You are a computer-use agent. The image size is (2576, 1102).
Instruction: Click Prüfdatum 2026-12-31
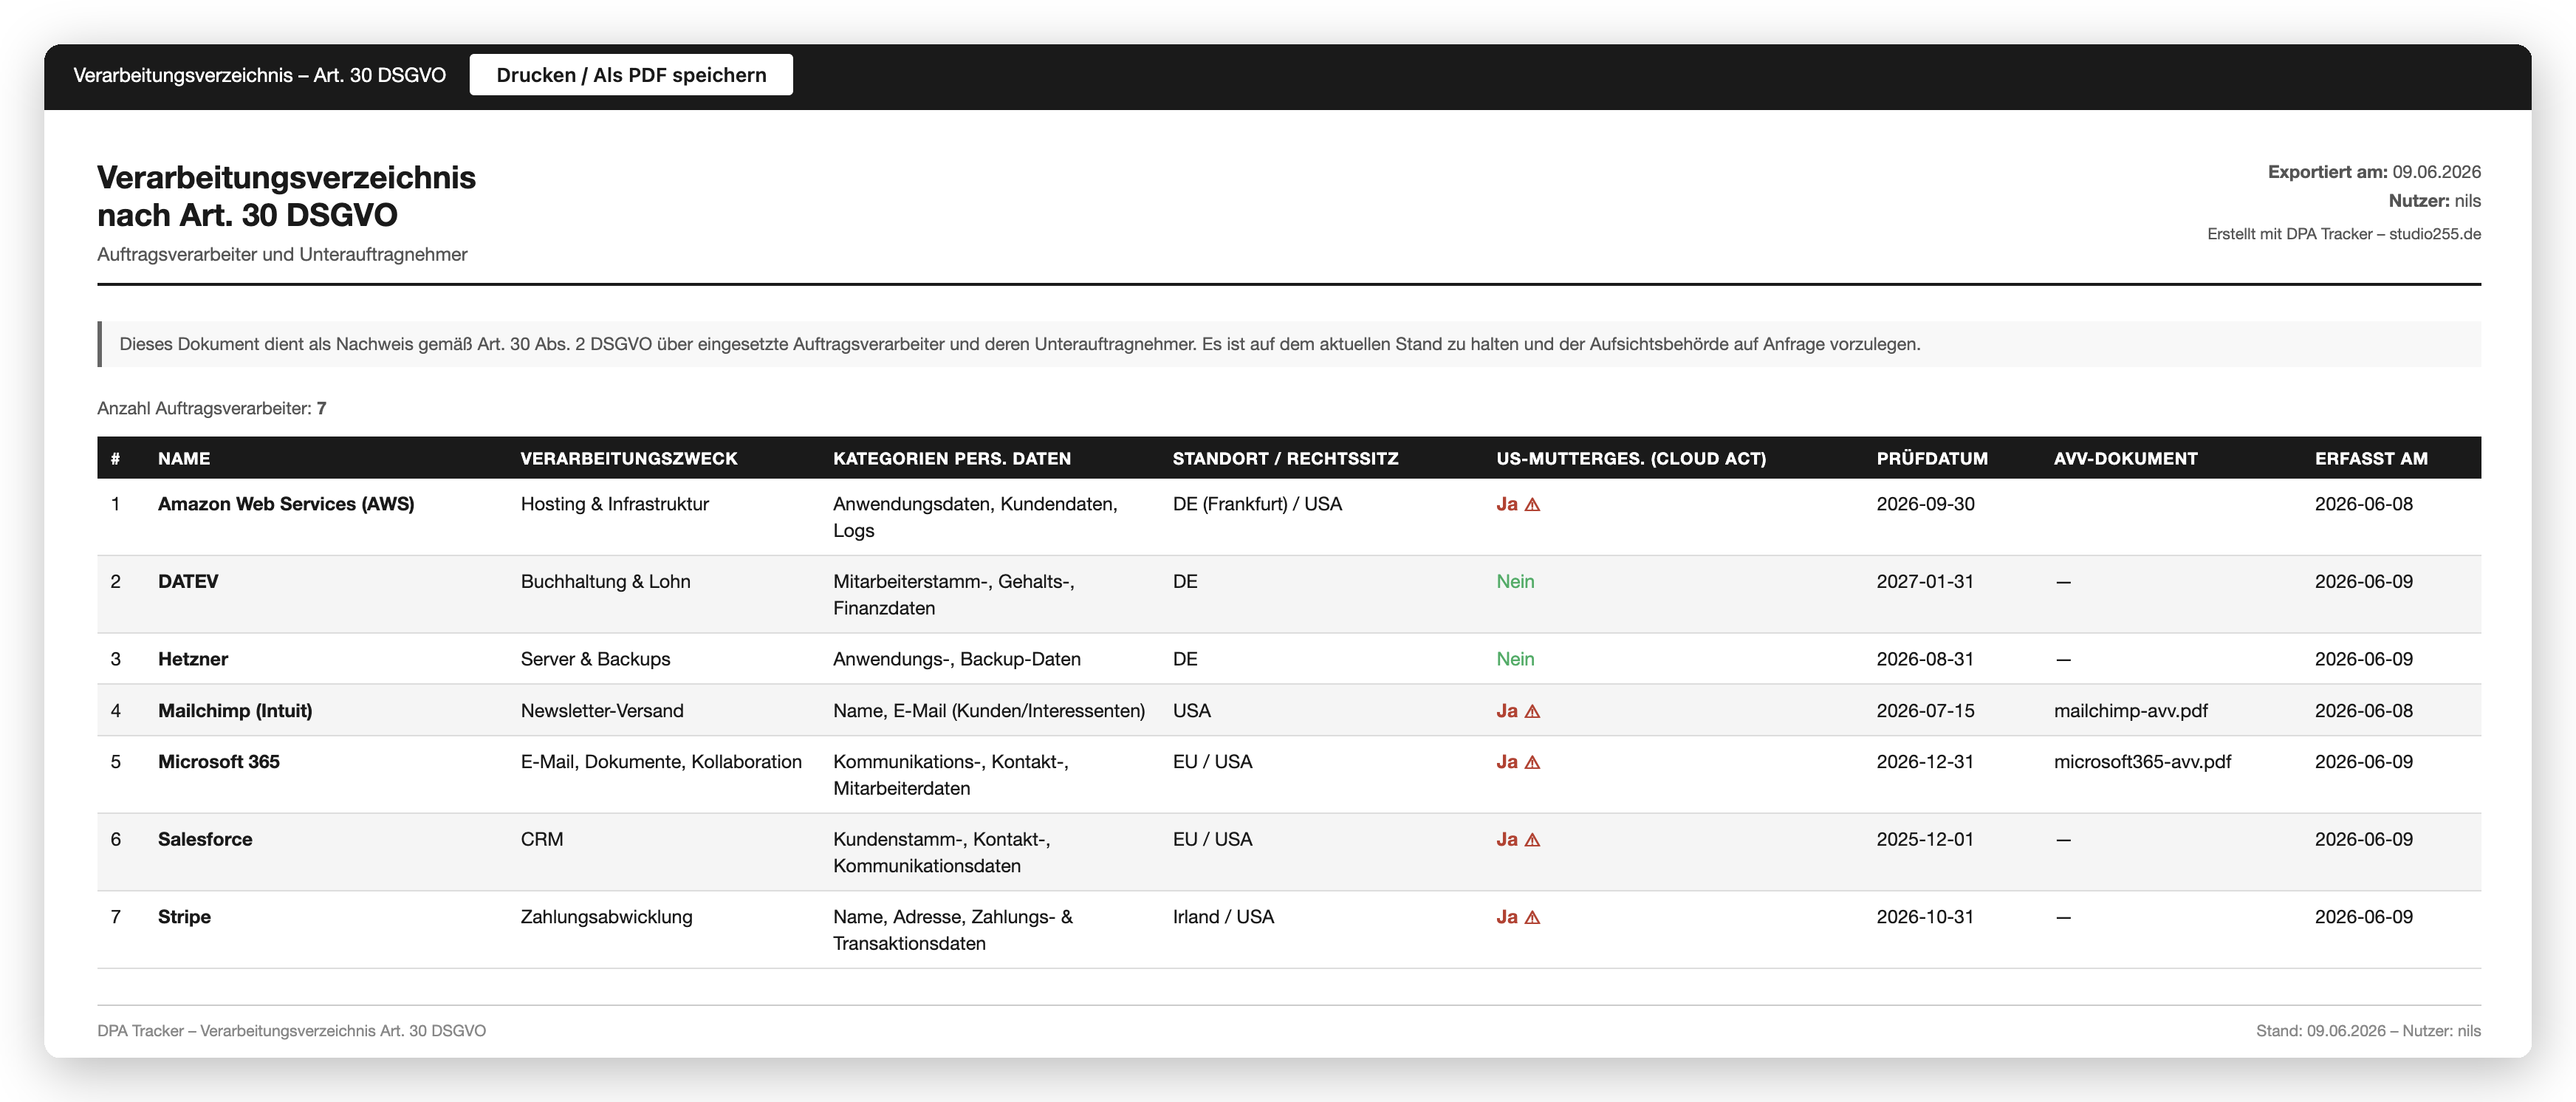pos(1925,761)
